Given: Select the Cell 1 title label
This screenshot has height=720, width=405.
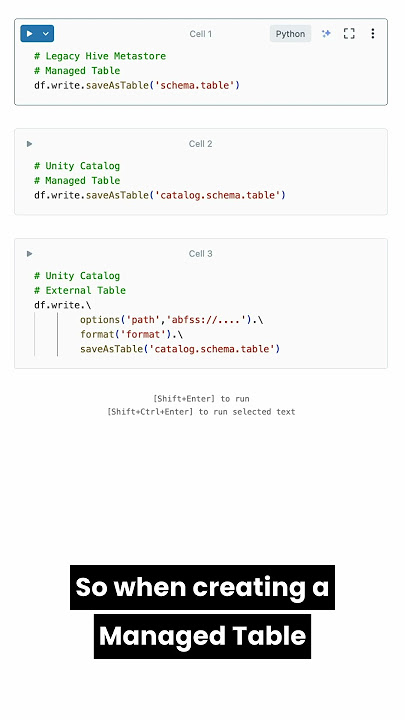Looking at the screenshot, I should (x=201, y=34).
